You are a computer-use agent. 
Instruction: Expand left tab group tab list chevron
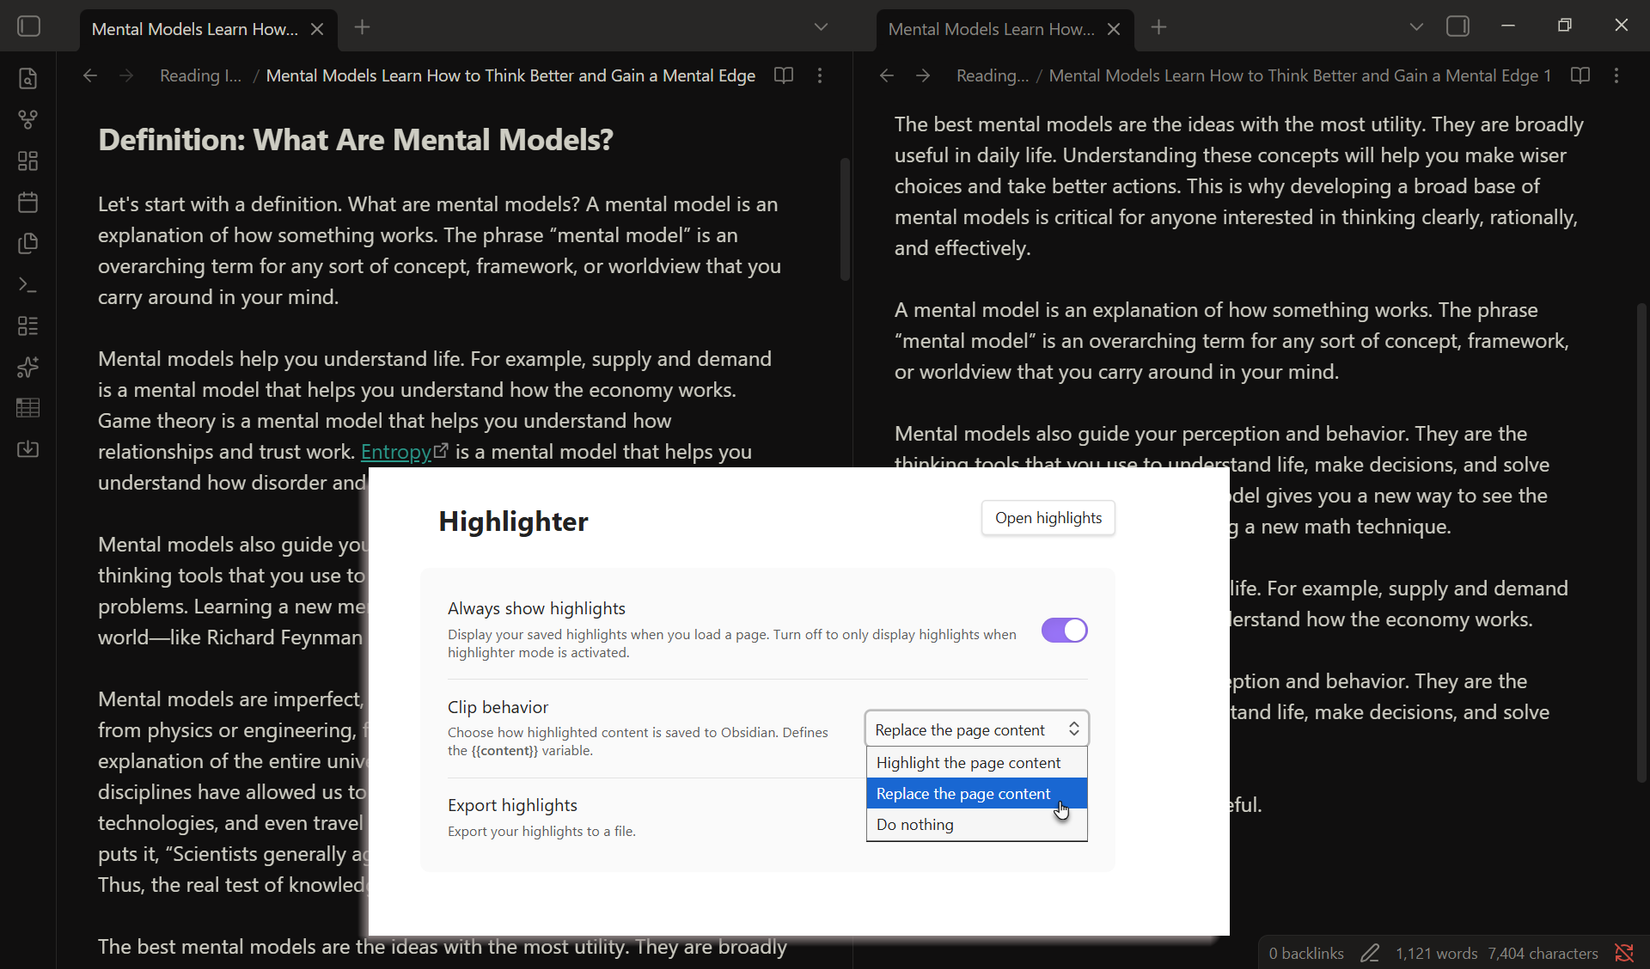tap(821, 28)
